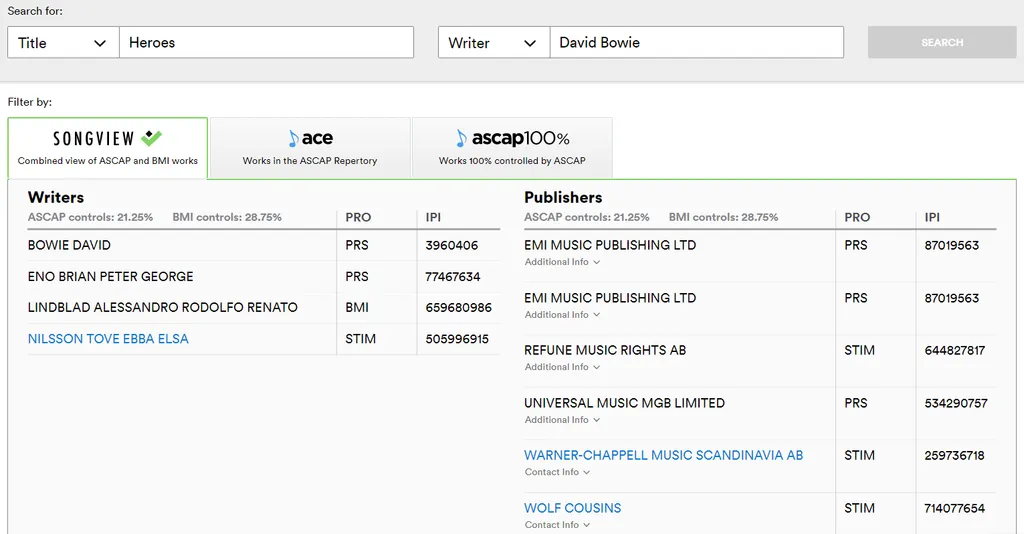
Task: Click Publishers 'BMI controls: 28.75%' text
Action: click(x=724, y=217)
